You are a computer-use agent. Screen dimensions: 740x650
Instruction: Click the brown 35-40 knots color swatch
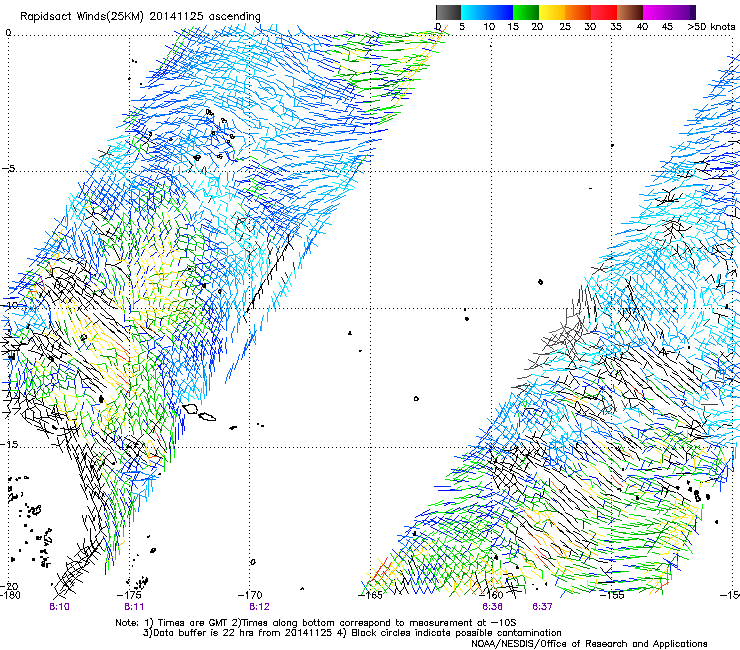point(630,12)
